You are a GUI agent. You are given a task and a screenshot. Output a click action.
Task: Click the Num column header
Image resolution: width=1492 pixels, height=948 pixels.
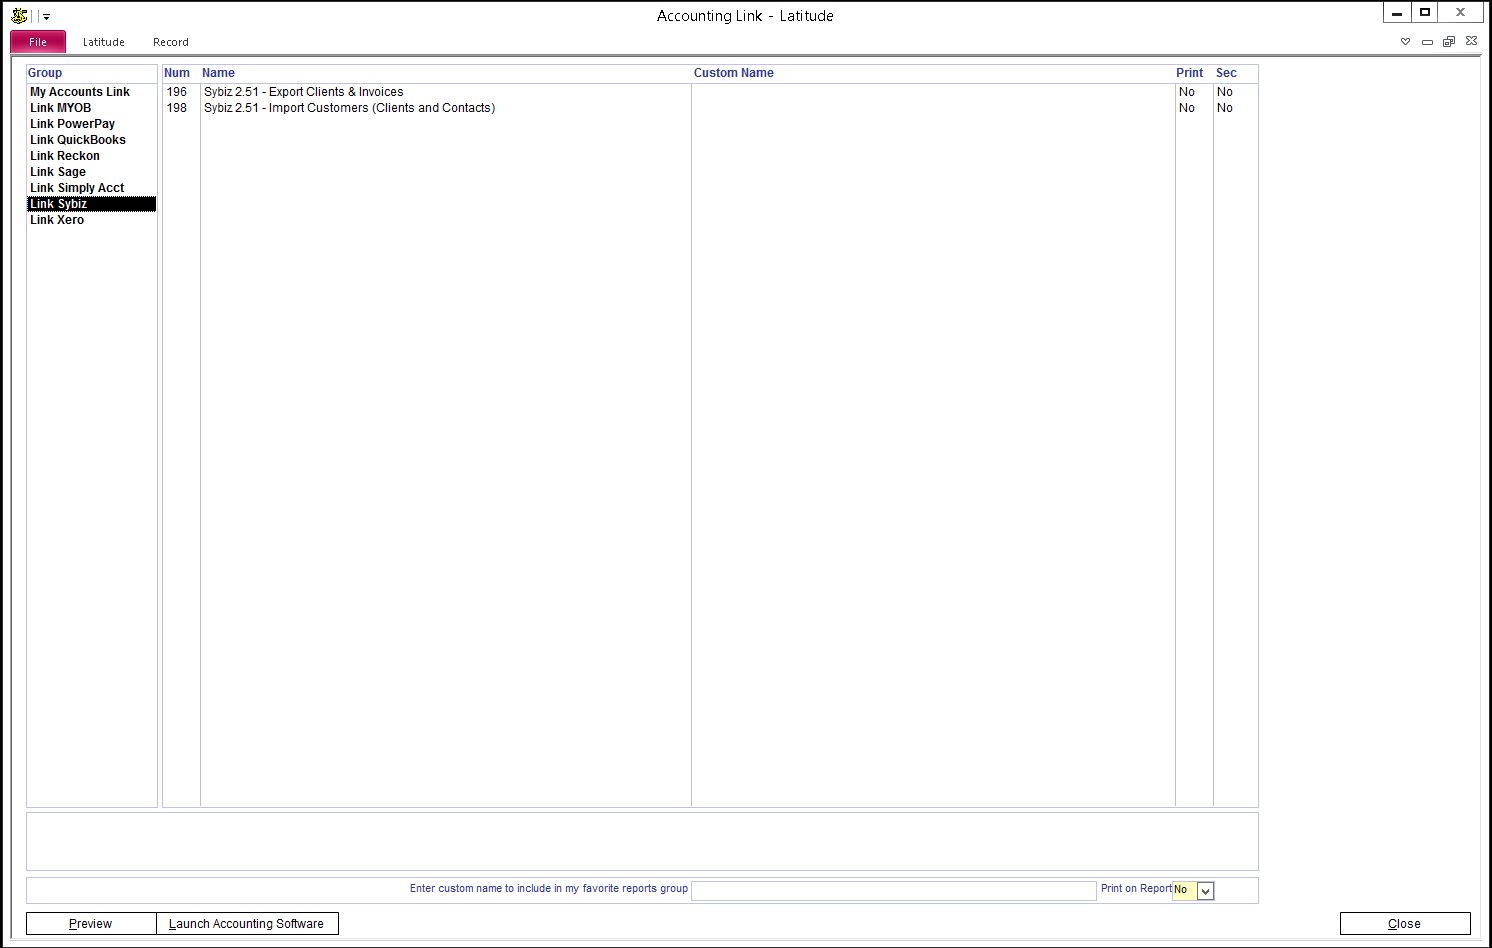pos(177,73)
